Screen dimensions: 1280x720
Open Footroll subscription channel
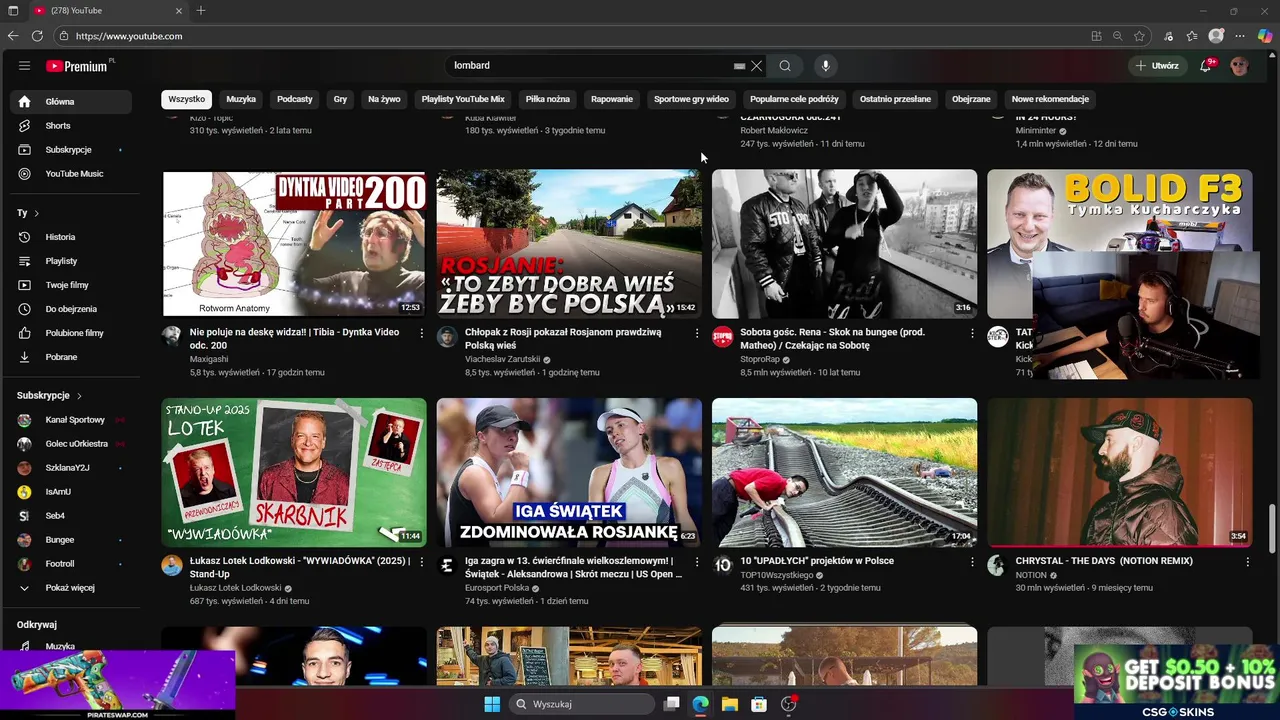[70, 564]
